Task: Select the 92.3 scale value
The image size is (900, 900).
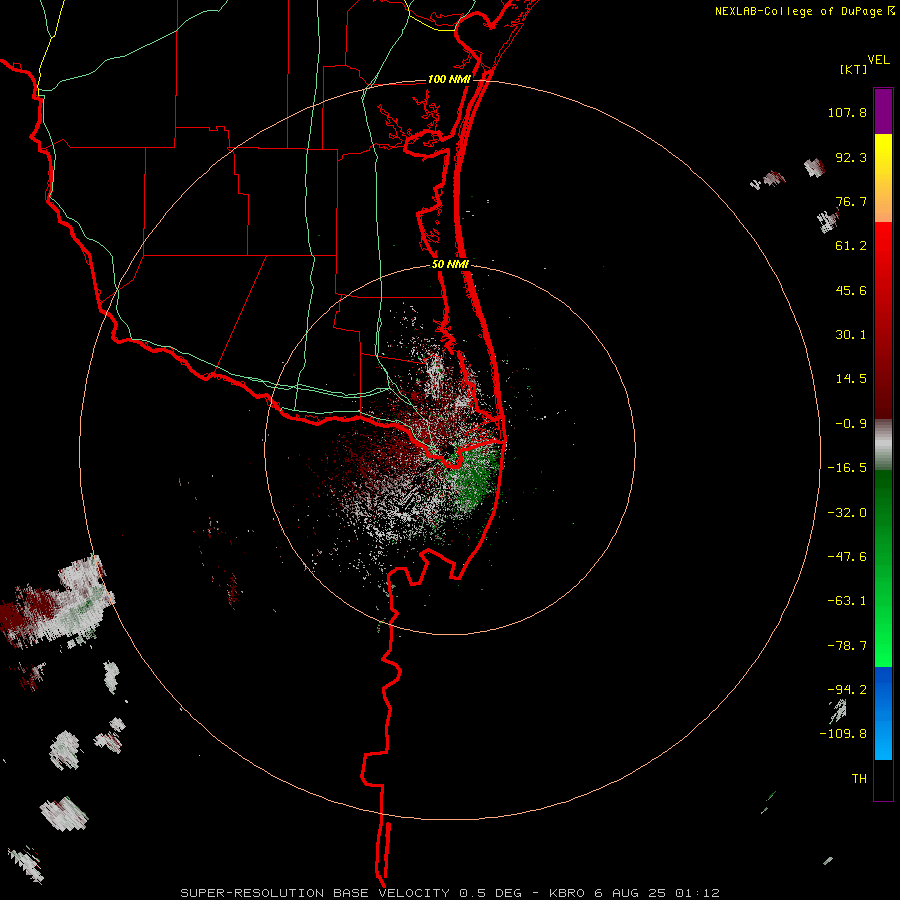Action: pos(851,157)
